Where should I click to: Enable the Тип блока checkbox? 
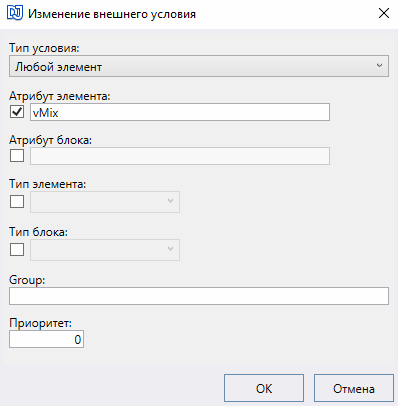coord(17,249)
